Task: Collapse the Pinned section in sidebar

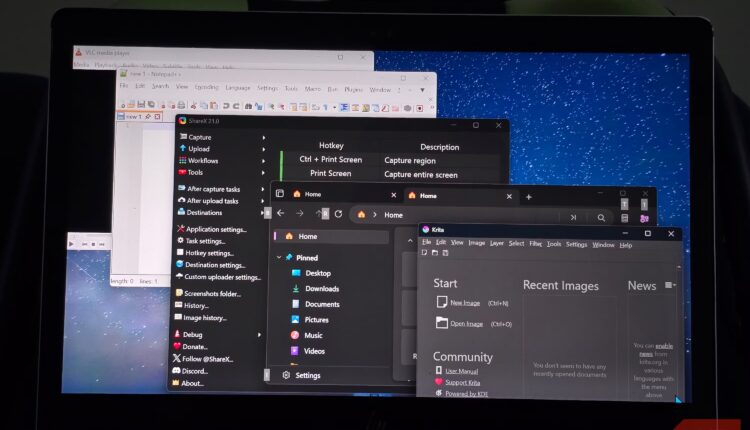Action: point(279,257)
